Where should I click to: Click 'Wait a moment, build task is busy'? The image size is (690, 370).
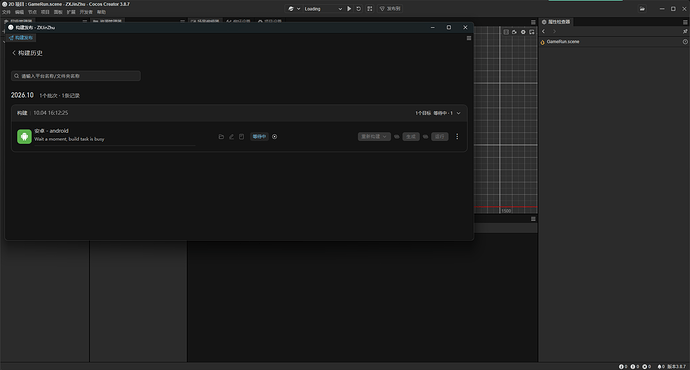tap(69, 139)
